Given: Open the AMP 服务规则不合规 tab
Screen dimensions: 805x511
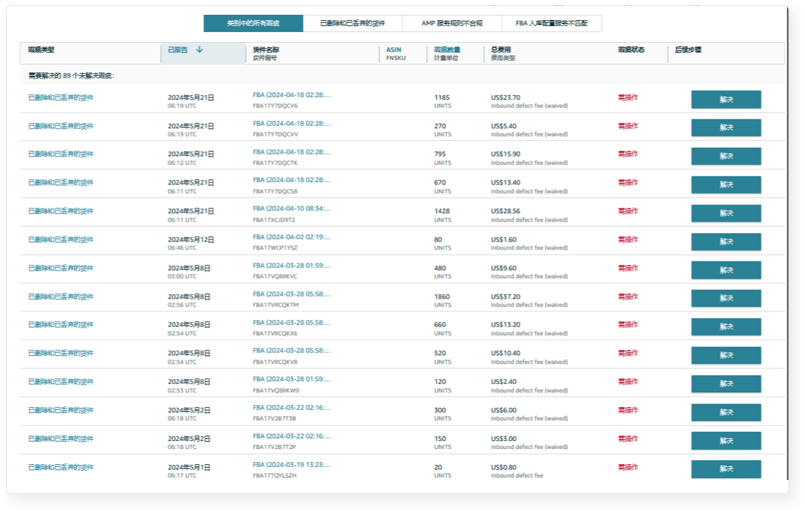Looking at the screenshot, I should click(x=451, y=23).
